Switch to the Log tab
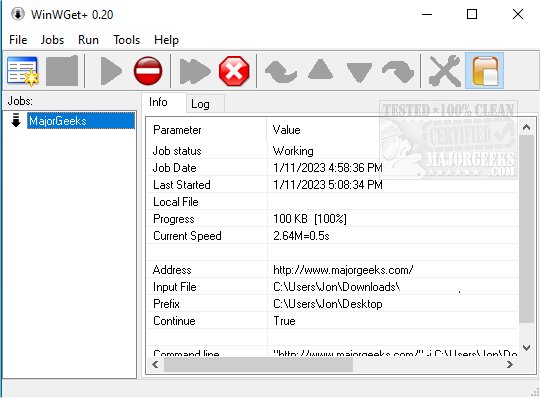540x398 pixels. [205, 104]
